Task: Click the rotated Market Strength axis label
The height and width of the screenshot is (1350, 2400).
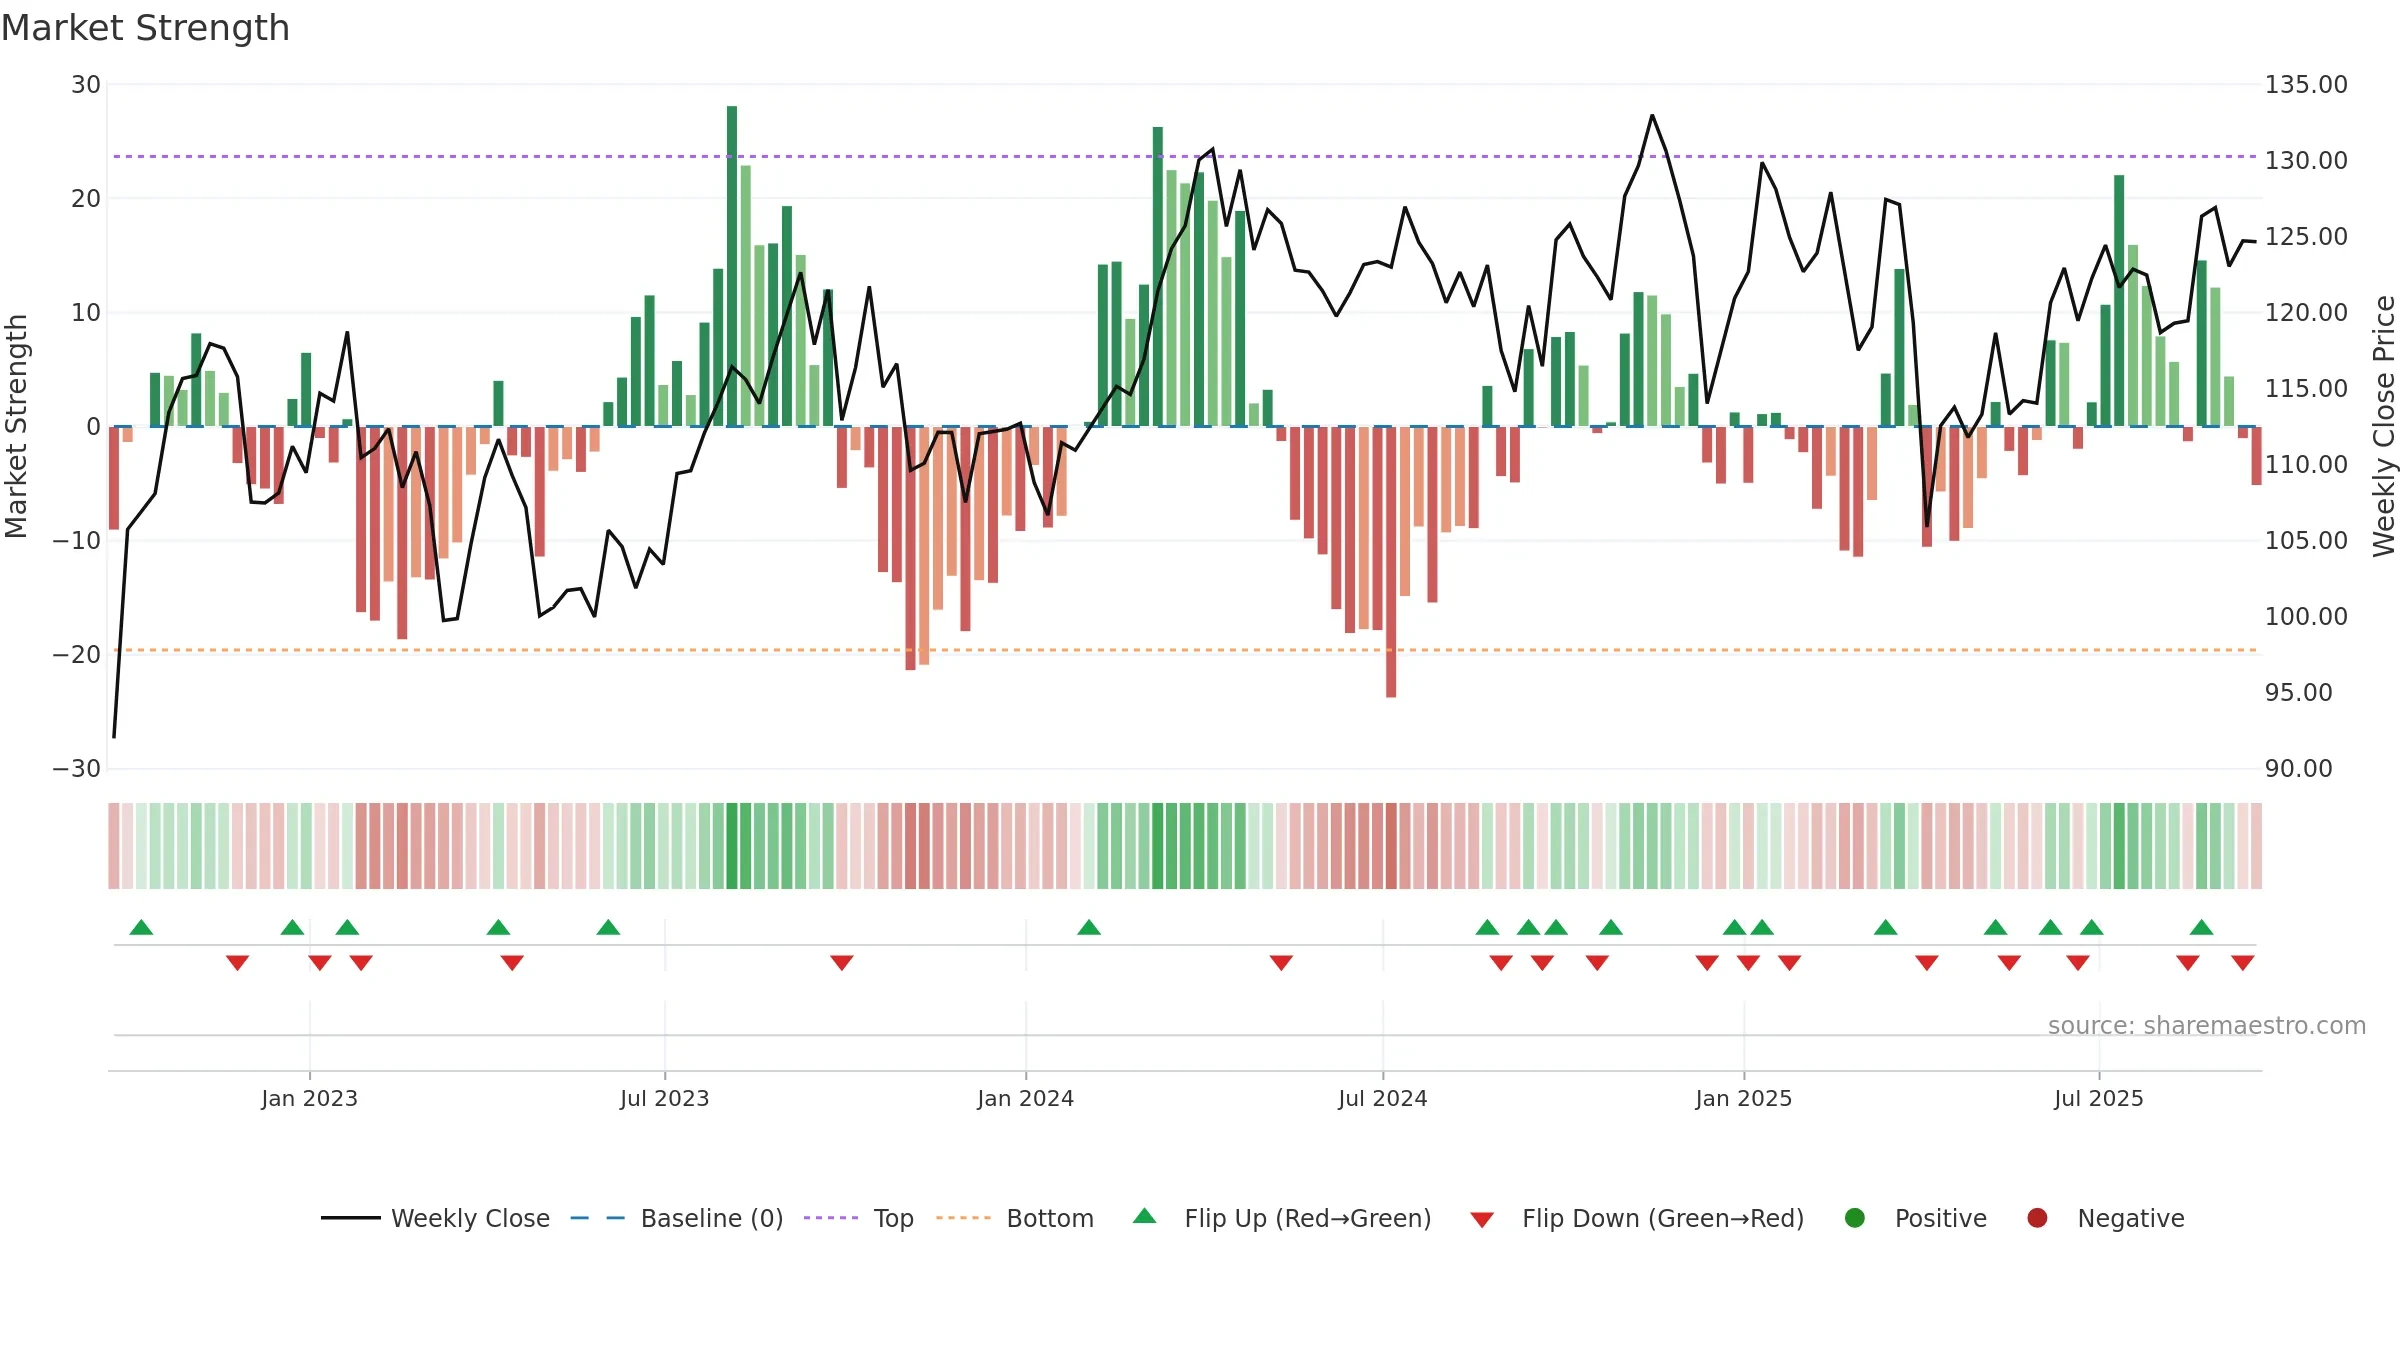Action: 16,426
